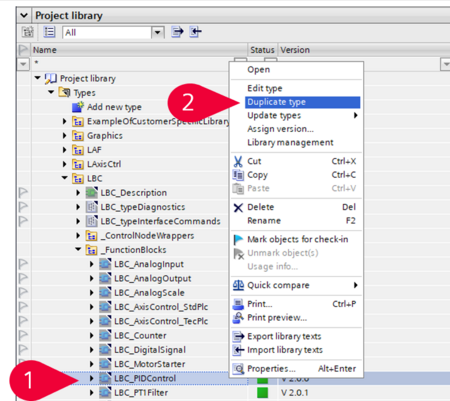Select Add new type entry

114,107
